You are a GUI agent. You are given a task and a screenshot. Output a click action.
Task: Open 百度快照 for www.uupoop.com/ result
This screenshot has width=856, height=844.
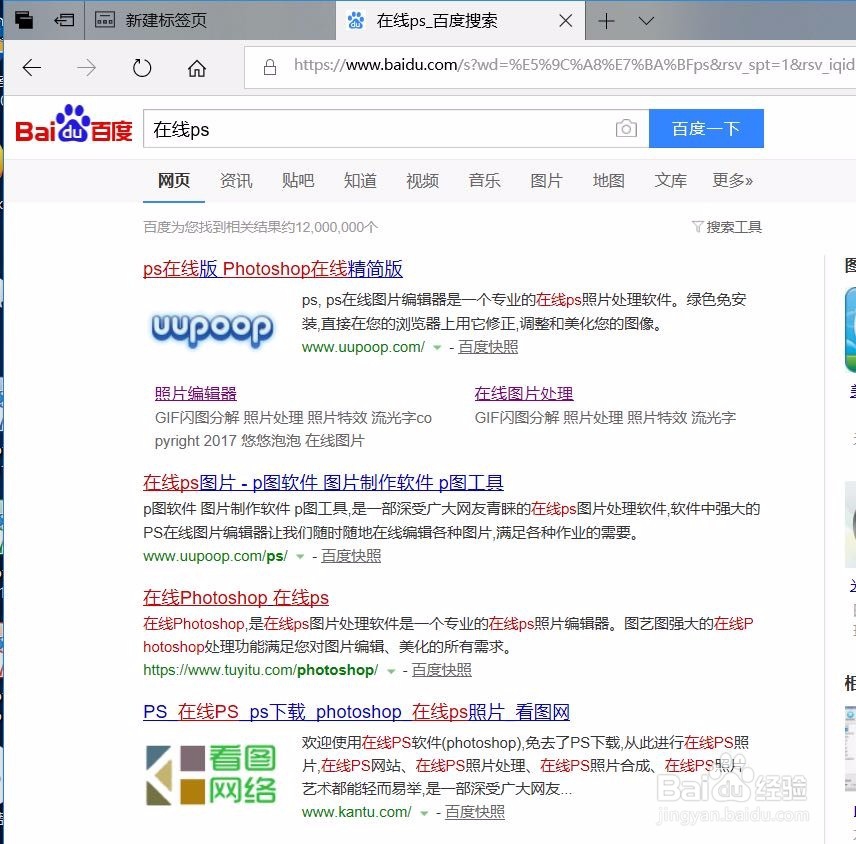(x=488, y=347)
